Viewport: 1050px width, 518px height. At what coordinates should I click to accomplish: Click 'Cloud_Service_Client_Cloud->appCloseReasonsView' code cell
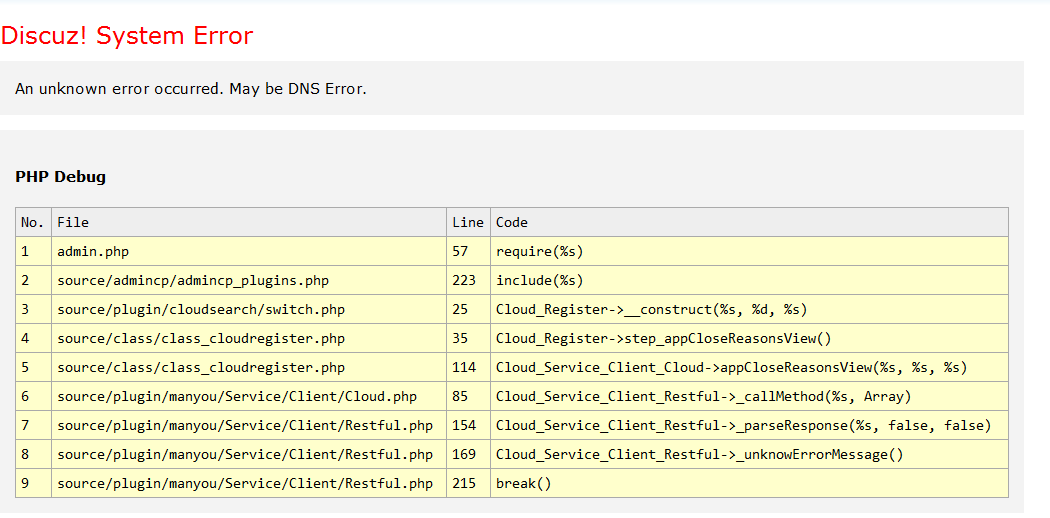coord(749,367)
